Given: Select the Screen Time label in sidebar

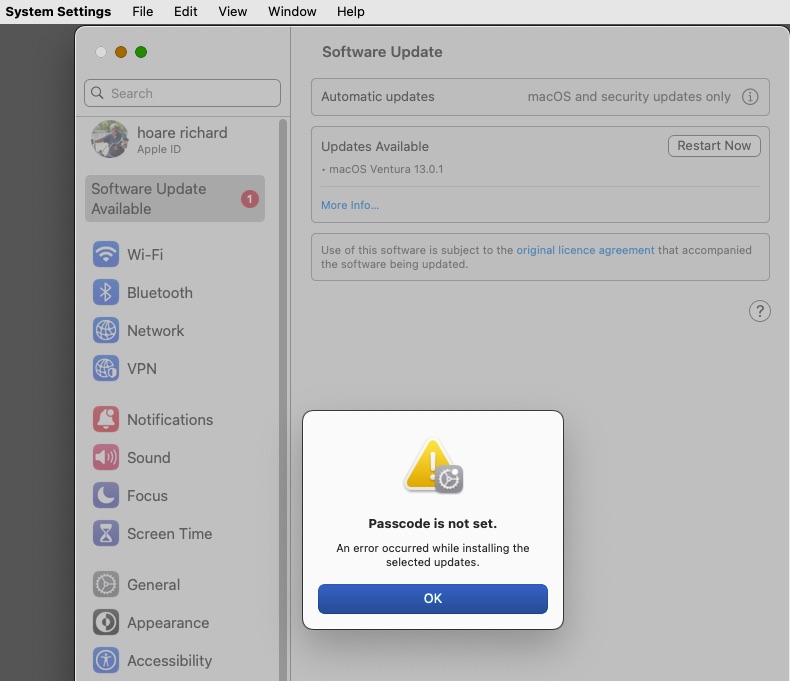Looking at the screenshot, I should 169,533.
